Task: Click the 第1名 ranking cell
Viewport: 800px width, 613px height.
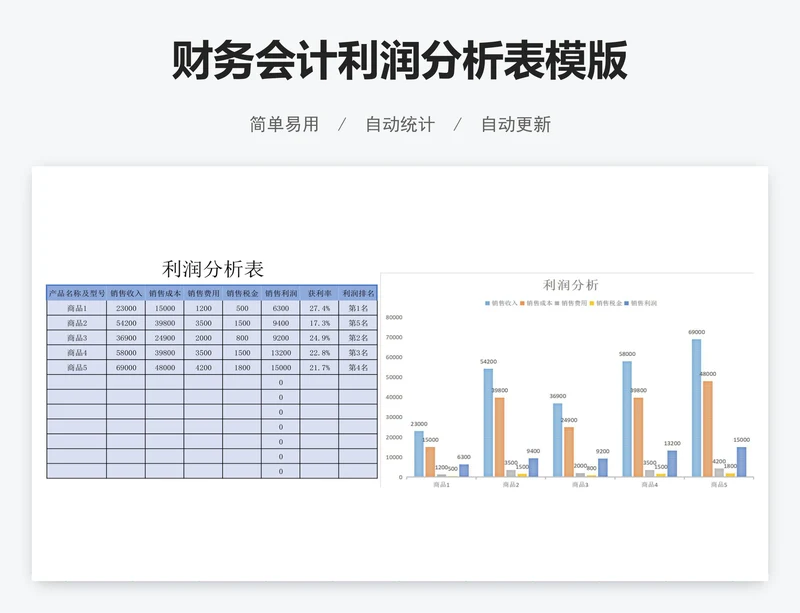Action: click(358, 308)
